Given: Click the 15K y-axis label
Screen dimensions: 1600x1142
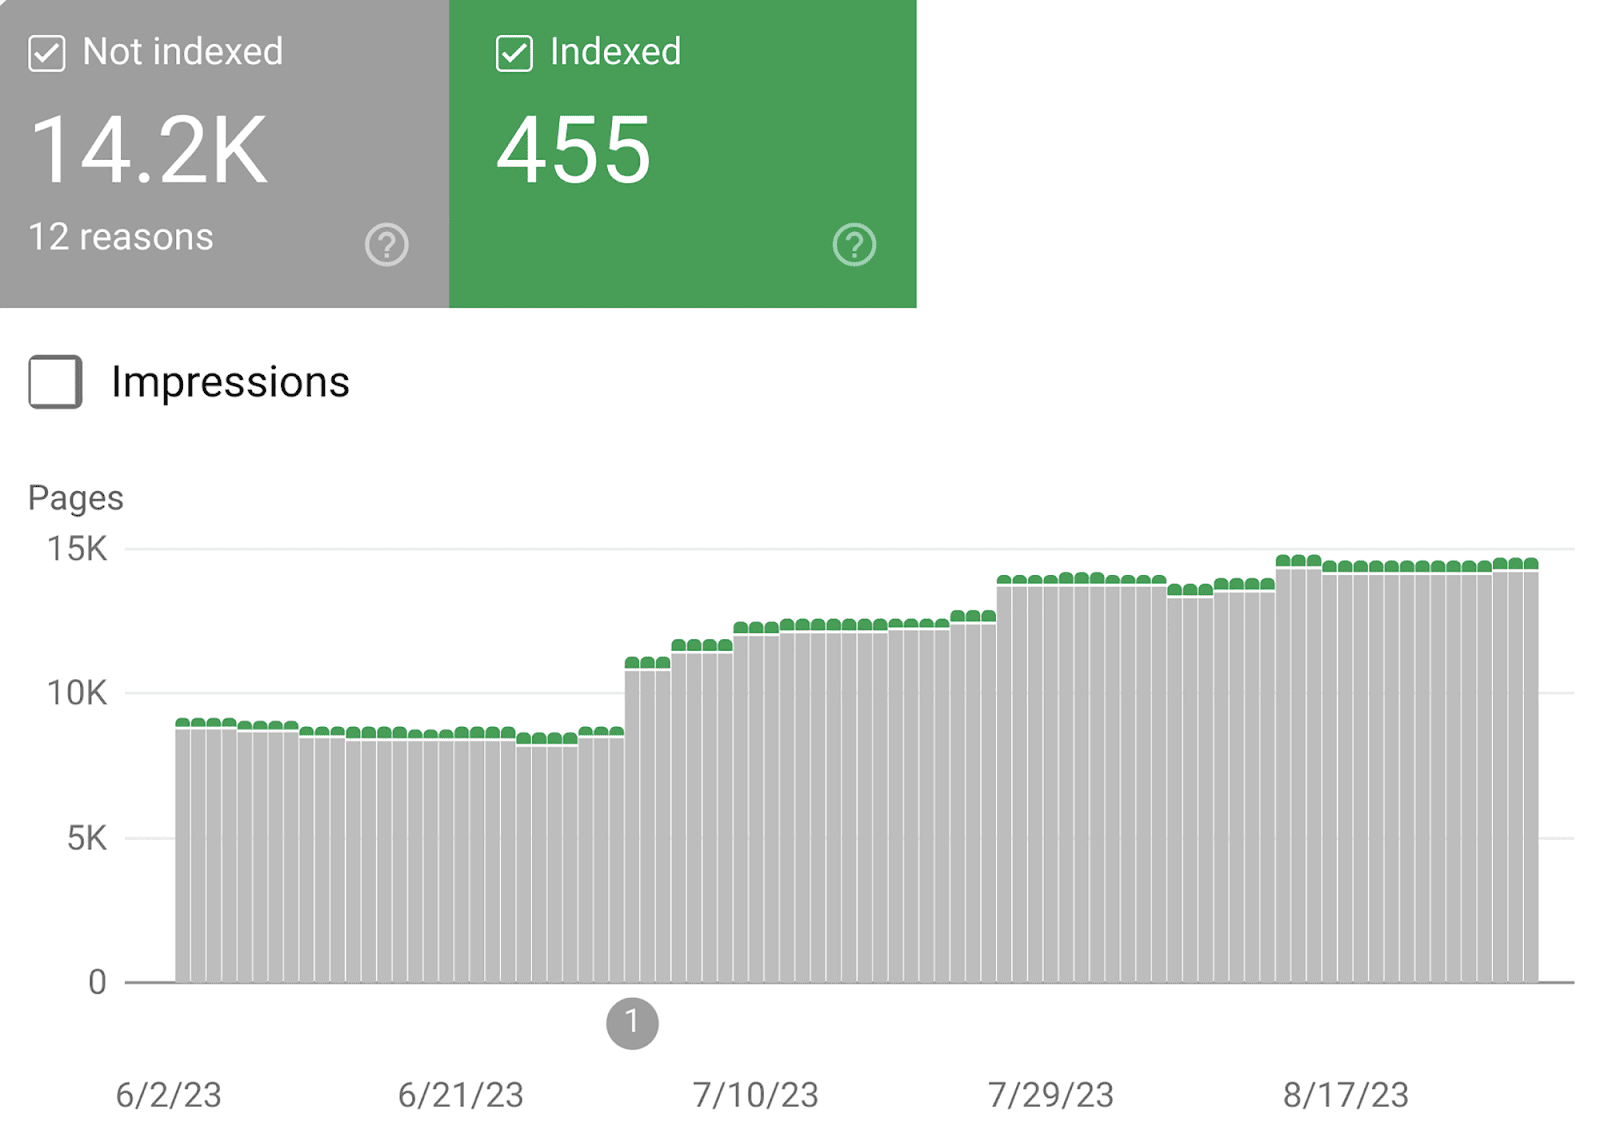Looking at the screenshot, I should pos(77,549).
